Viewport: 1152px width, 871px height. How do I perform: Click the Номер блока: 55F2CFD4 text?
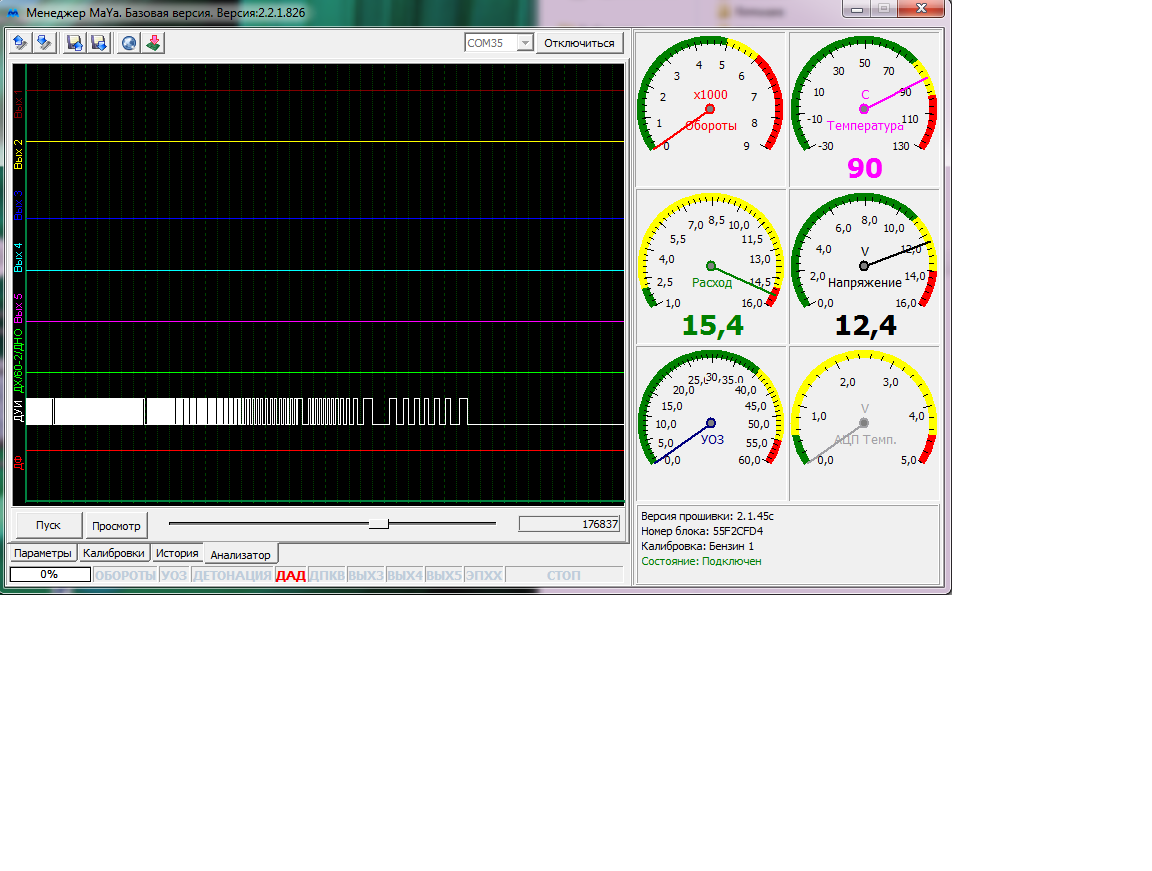coord(702,531)
